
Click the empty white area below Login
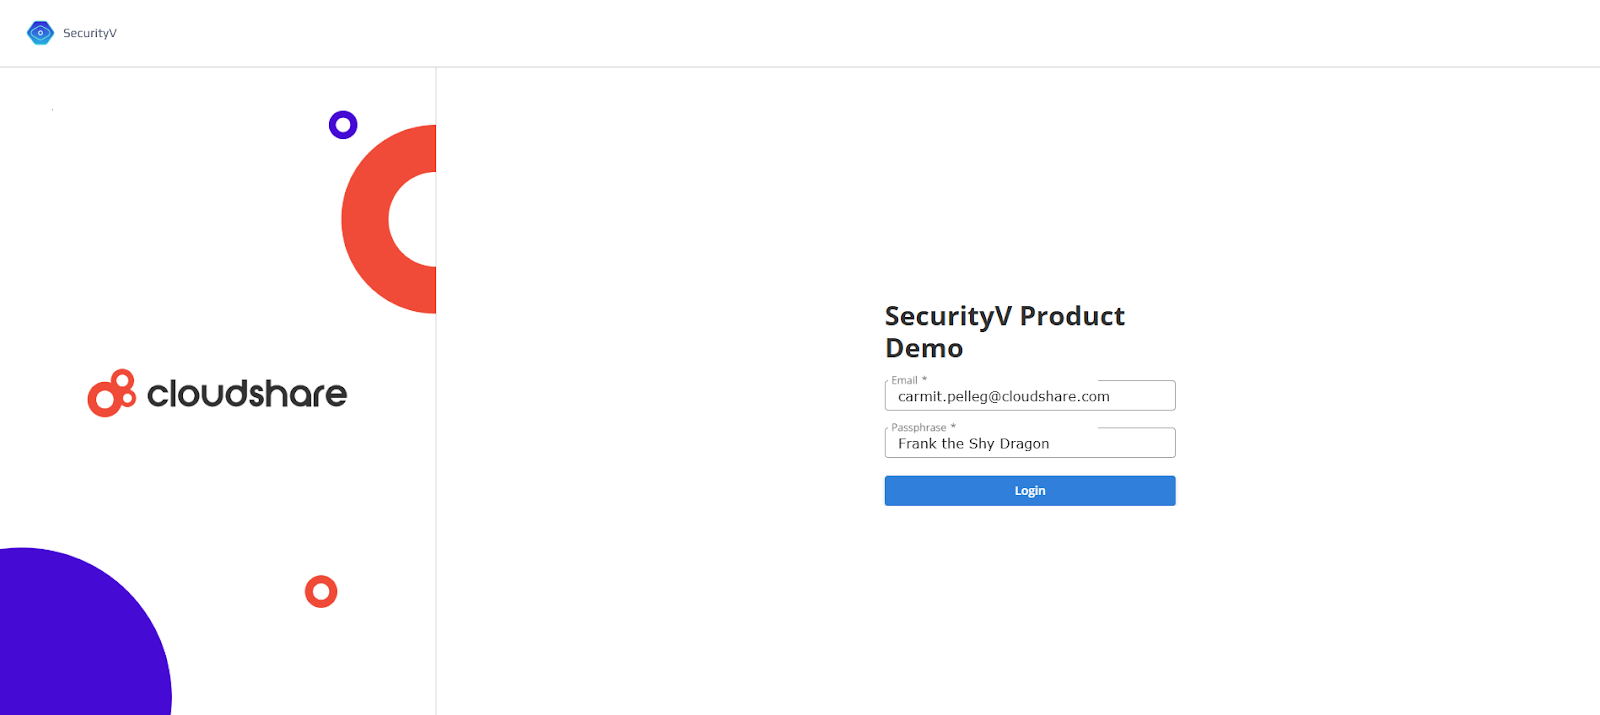[1030, 600]
